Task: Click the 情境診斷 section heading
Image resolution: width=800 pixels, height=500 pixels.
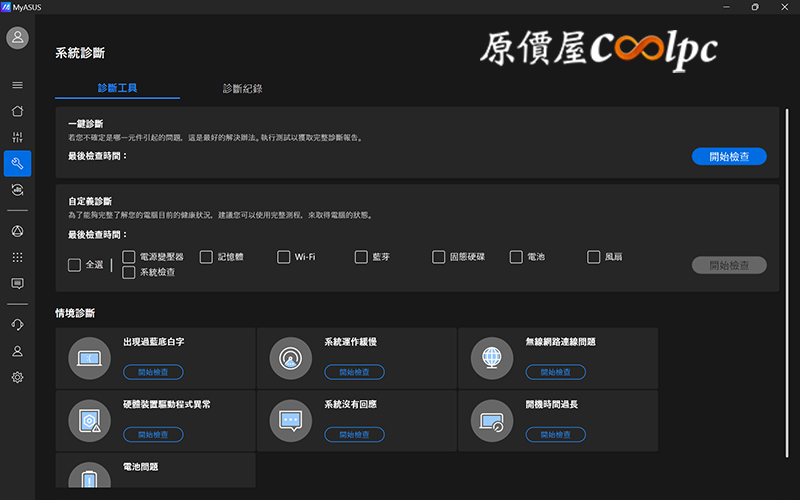Action: tap(75, 313)
